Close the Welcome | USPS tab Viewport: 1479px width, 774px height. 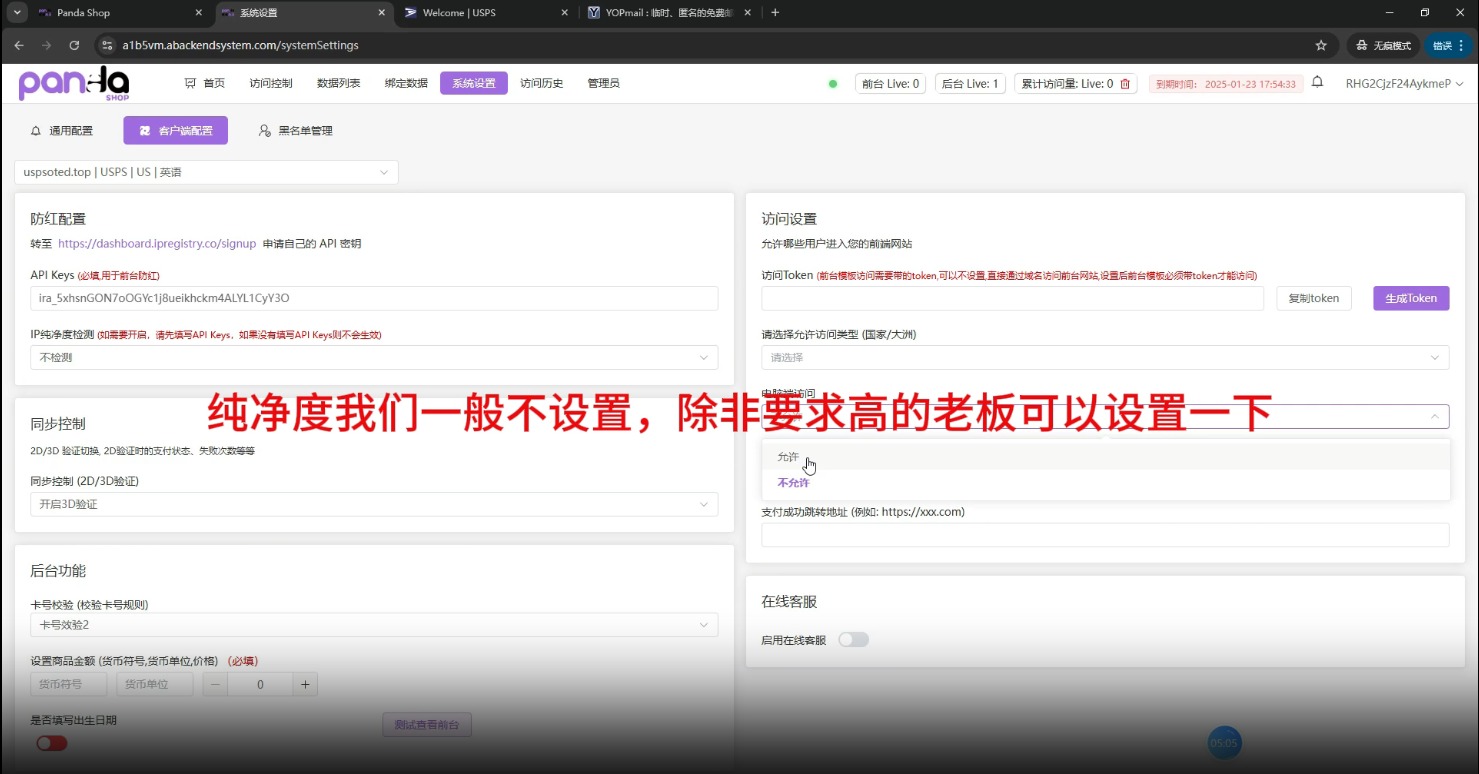click(564, 13)
